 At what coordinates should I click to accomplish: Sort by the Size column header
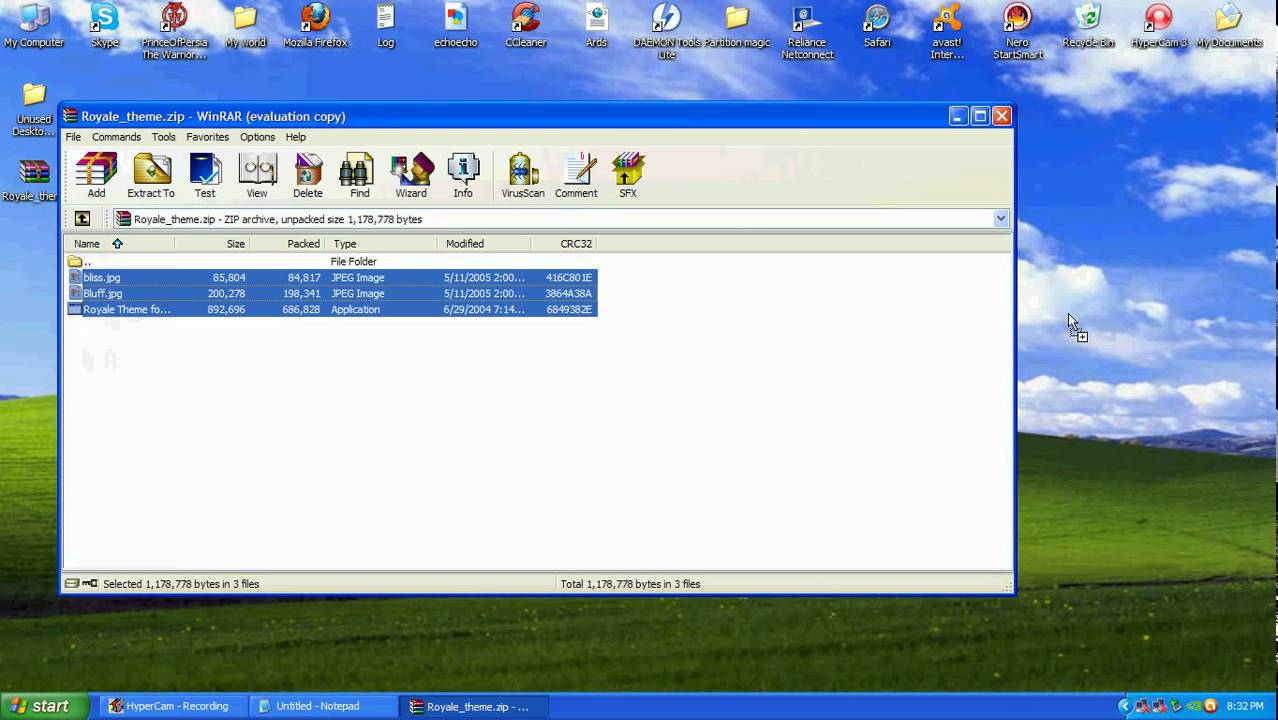pos(212,244)
